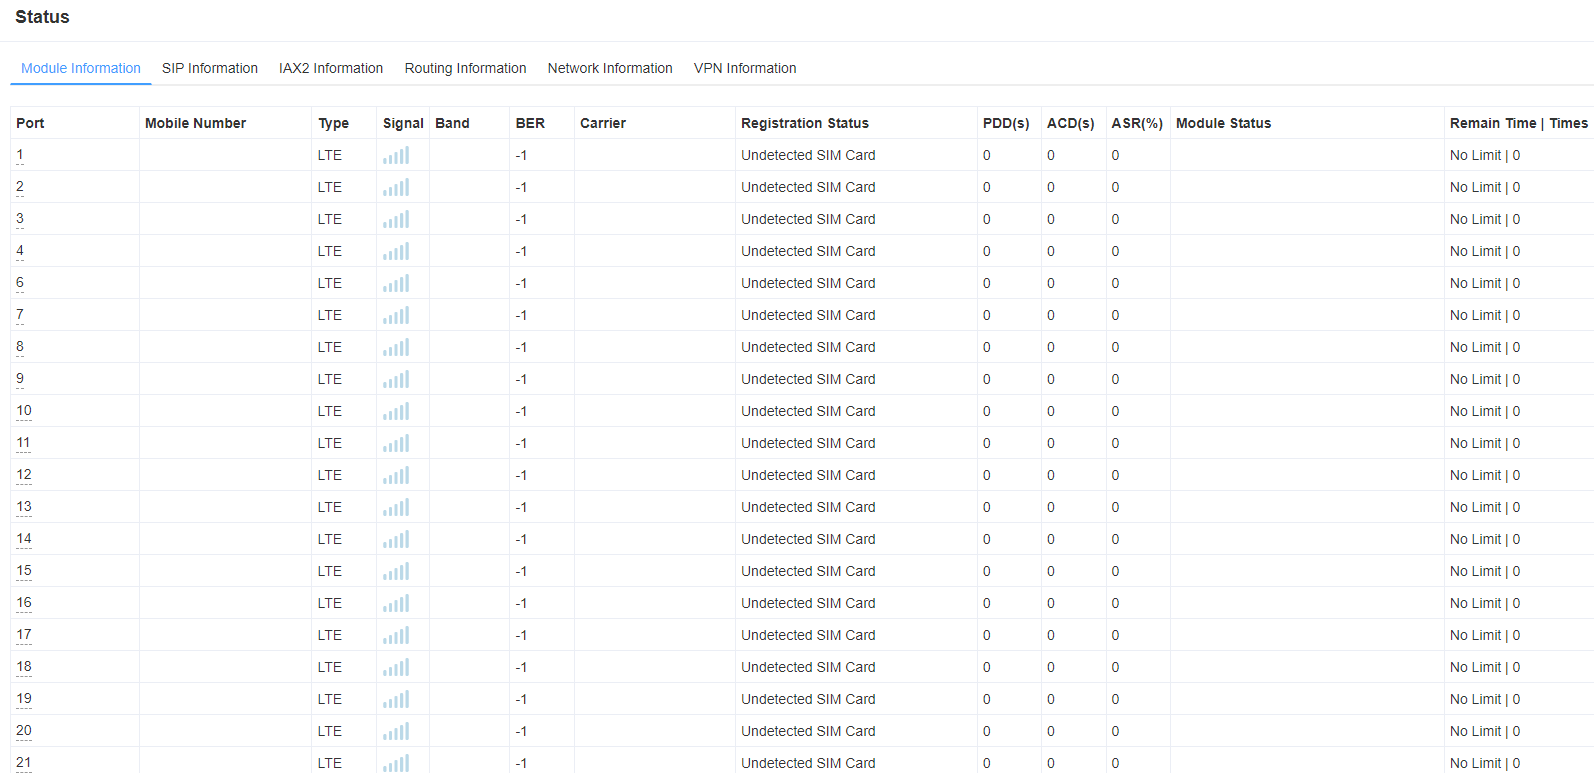This screenshot has height=773, width=1594.
Task: Open the Module Information tab
Action: click(81, 68)
